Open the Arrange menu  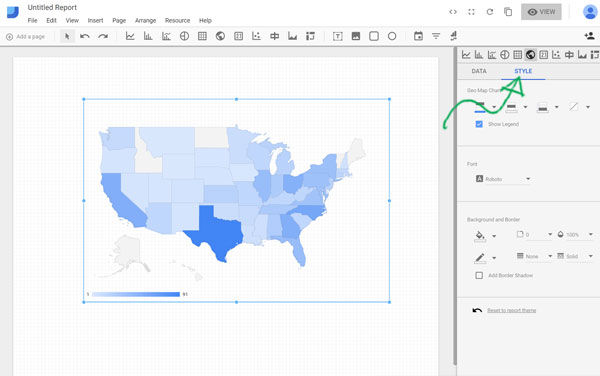145,21
